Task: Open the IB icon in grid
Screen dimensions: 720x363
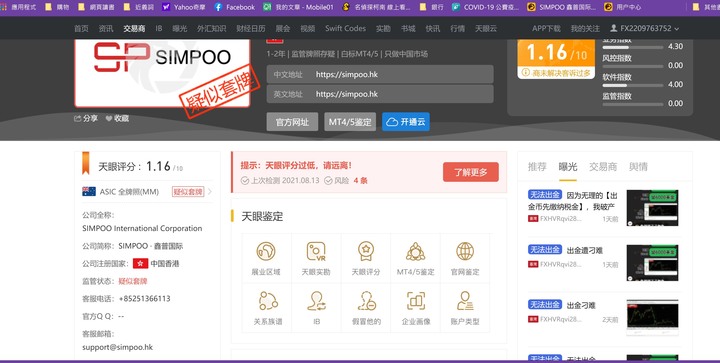Action: click(316, 301)
